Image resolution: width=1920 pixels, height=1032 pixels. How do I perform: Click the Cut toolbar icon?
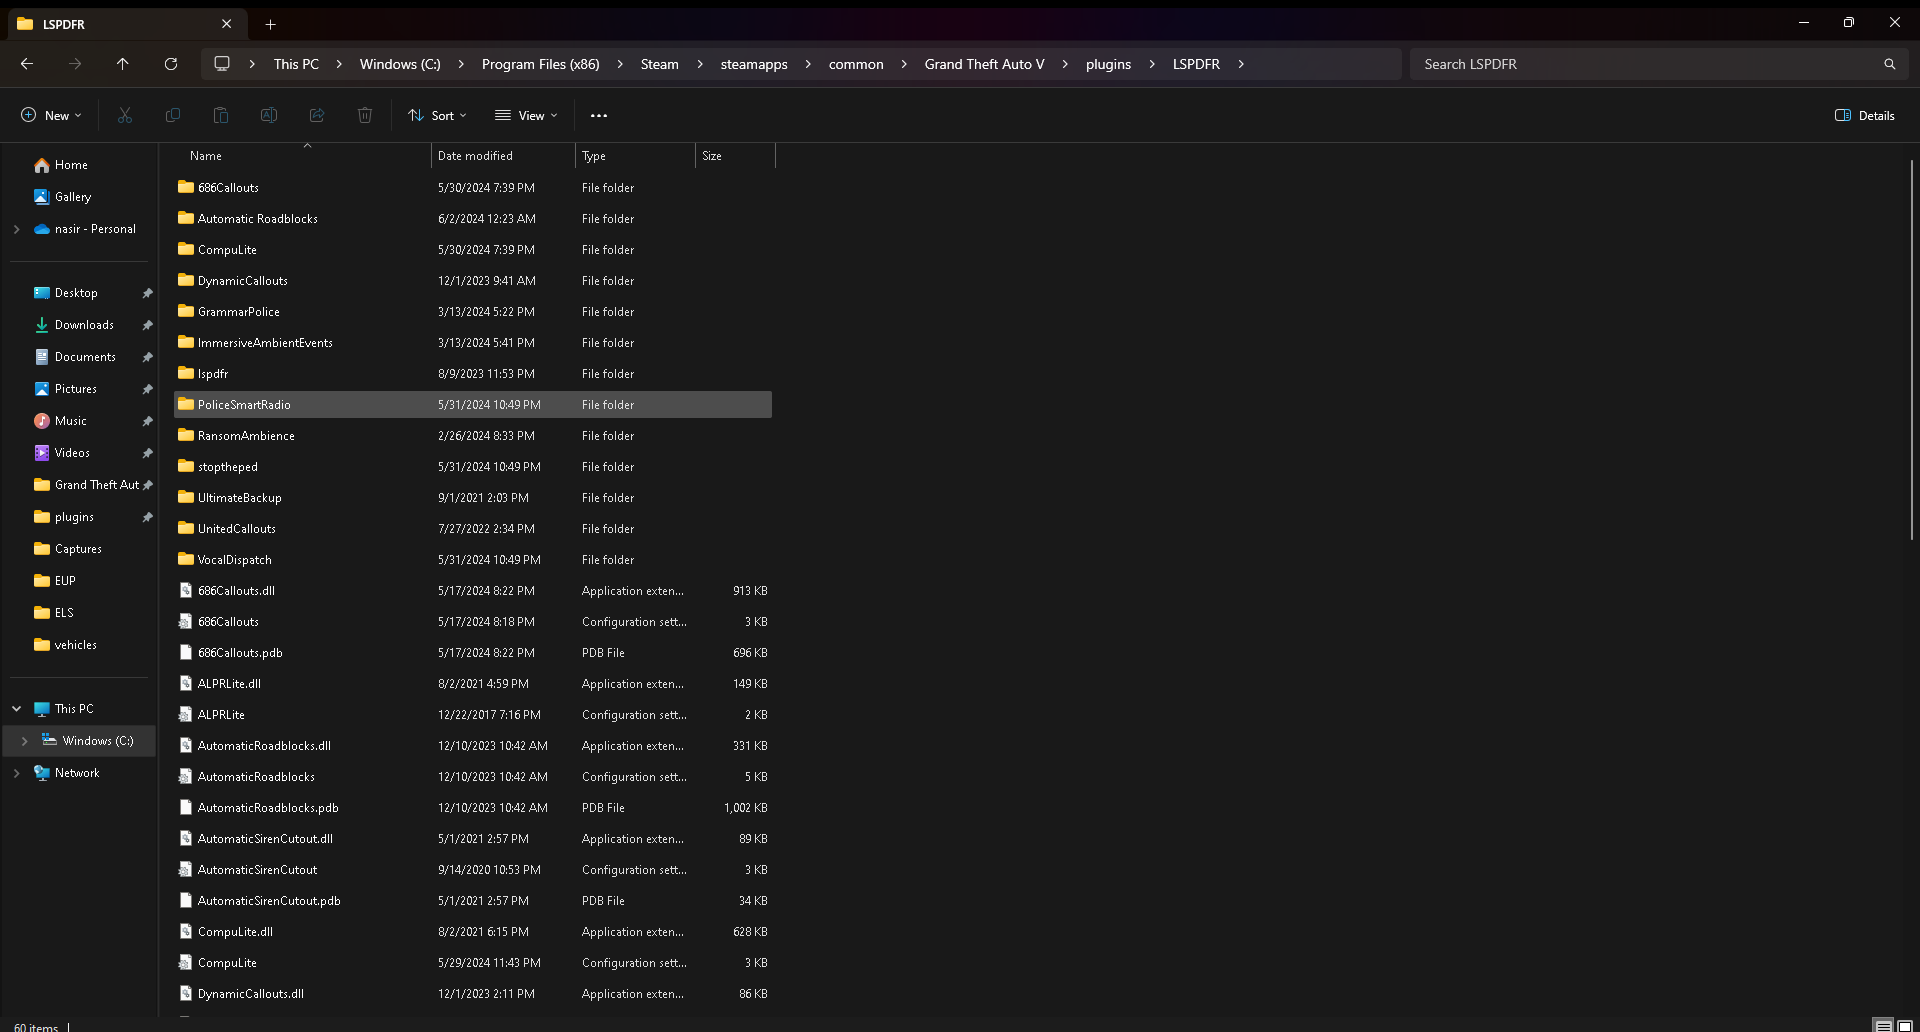125,116
